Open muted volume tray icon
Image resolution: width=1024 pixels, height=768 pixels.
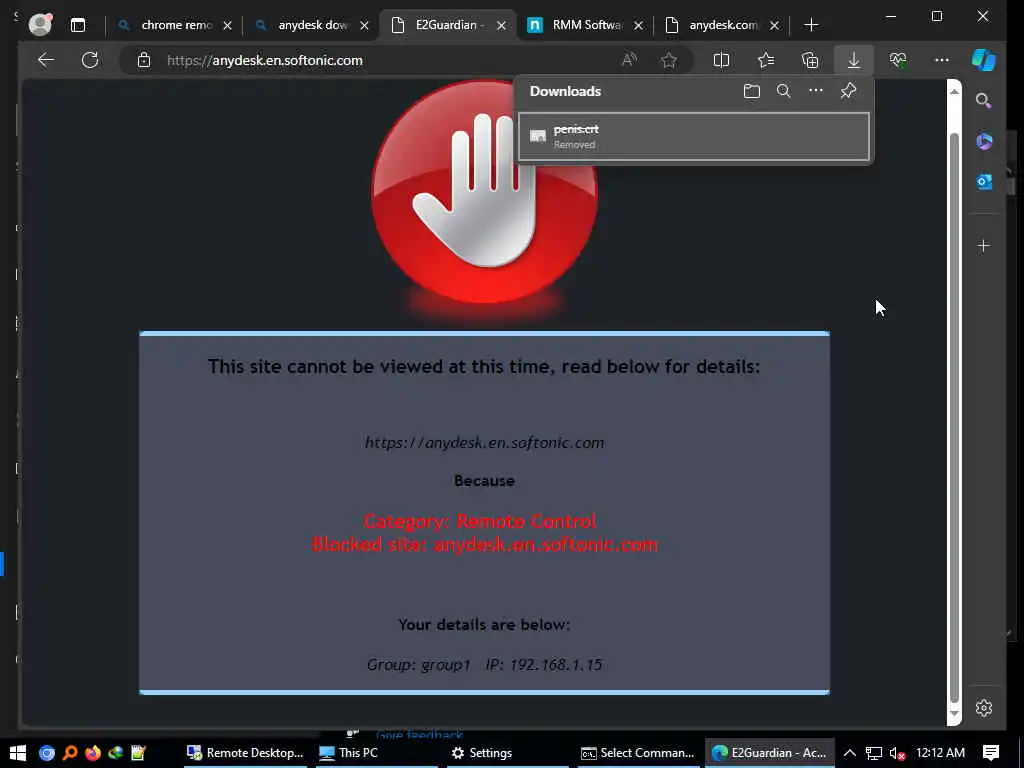(x=897, y=753)
